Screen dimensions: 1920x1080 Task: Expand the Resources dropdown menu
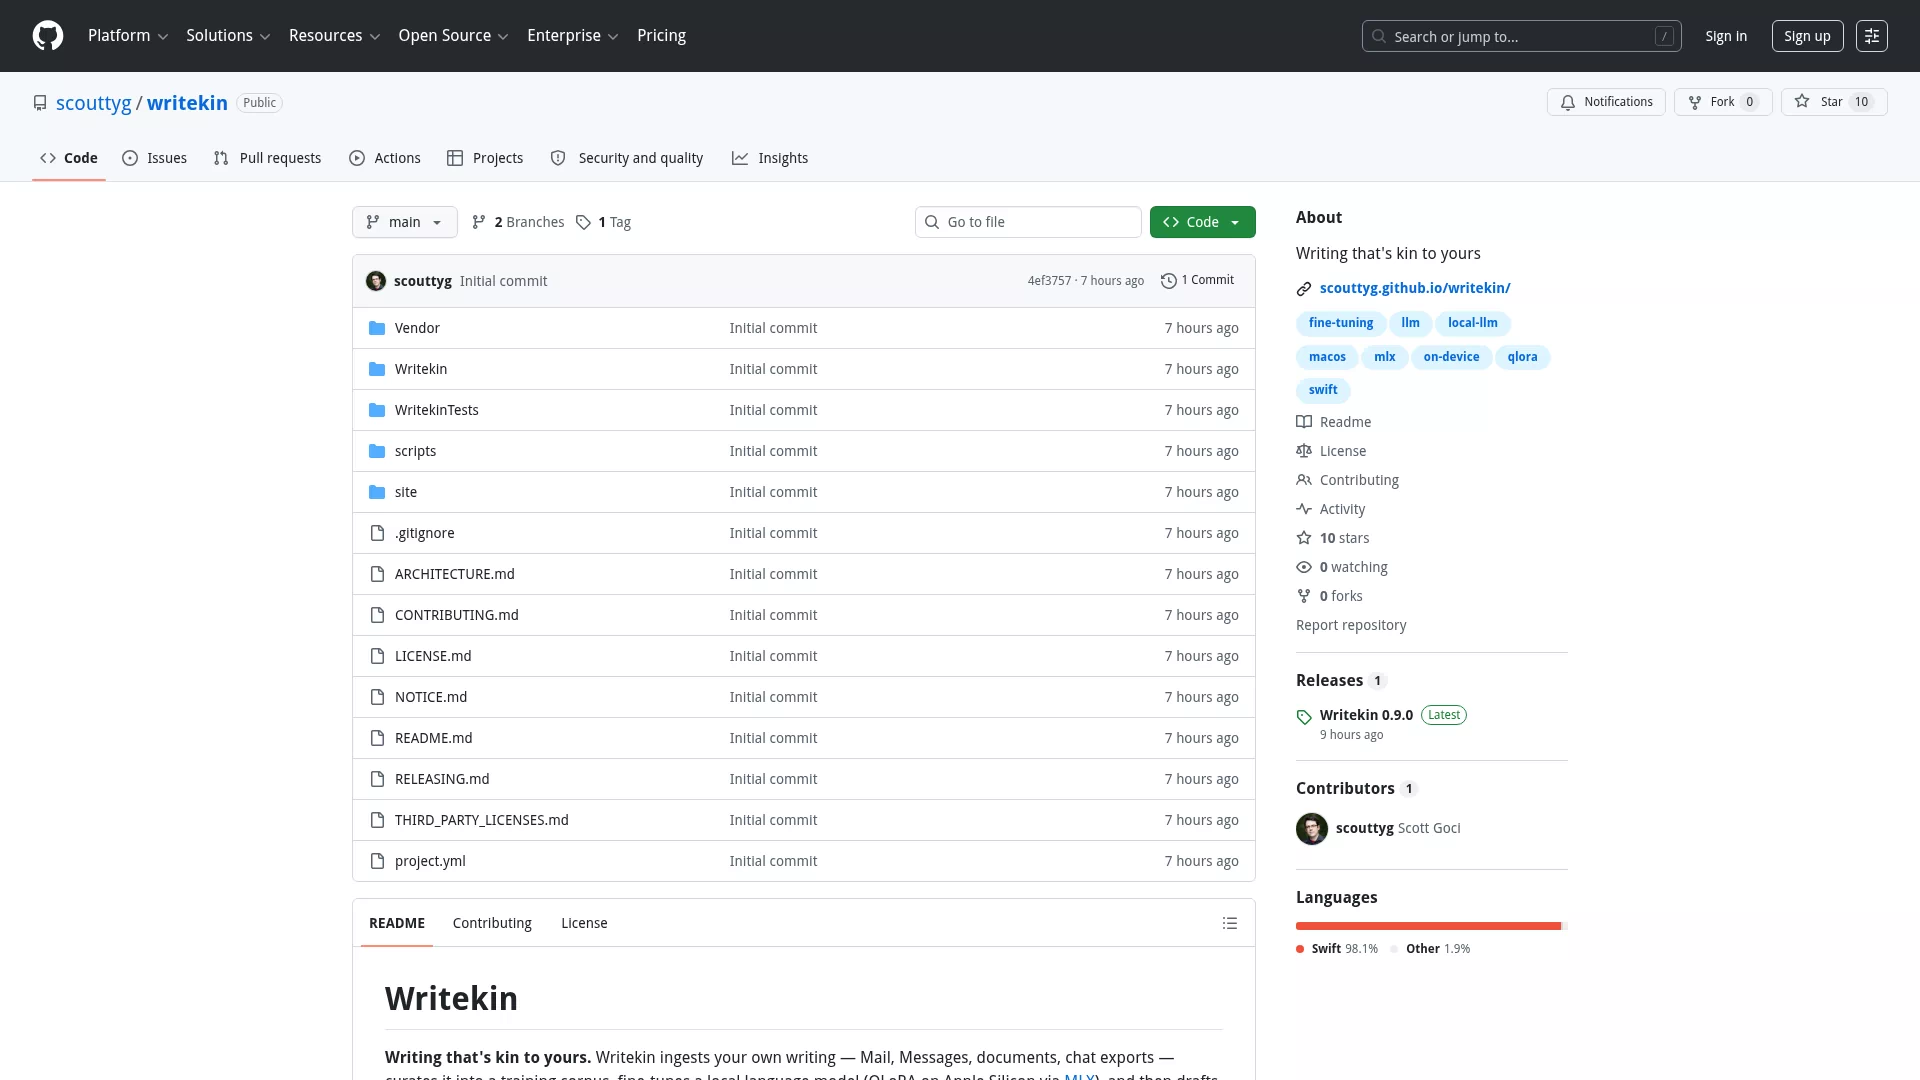tap(334, 36)
